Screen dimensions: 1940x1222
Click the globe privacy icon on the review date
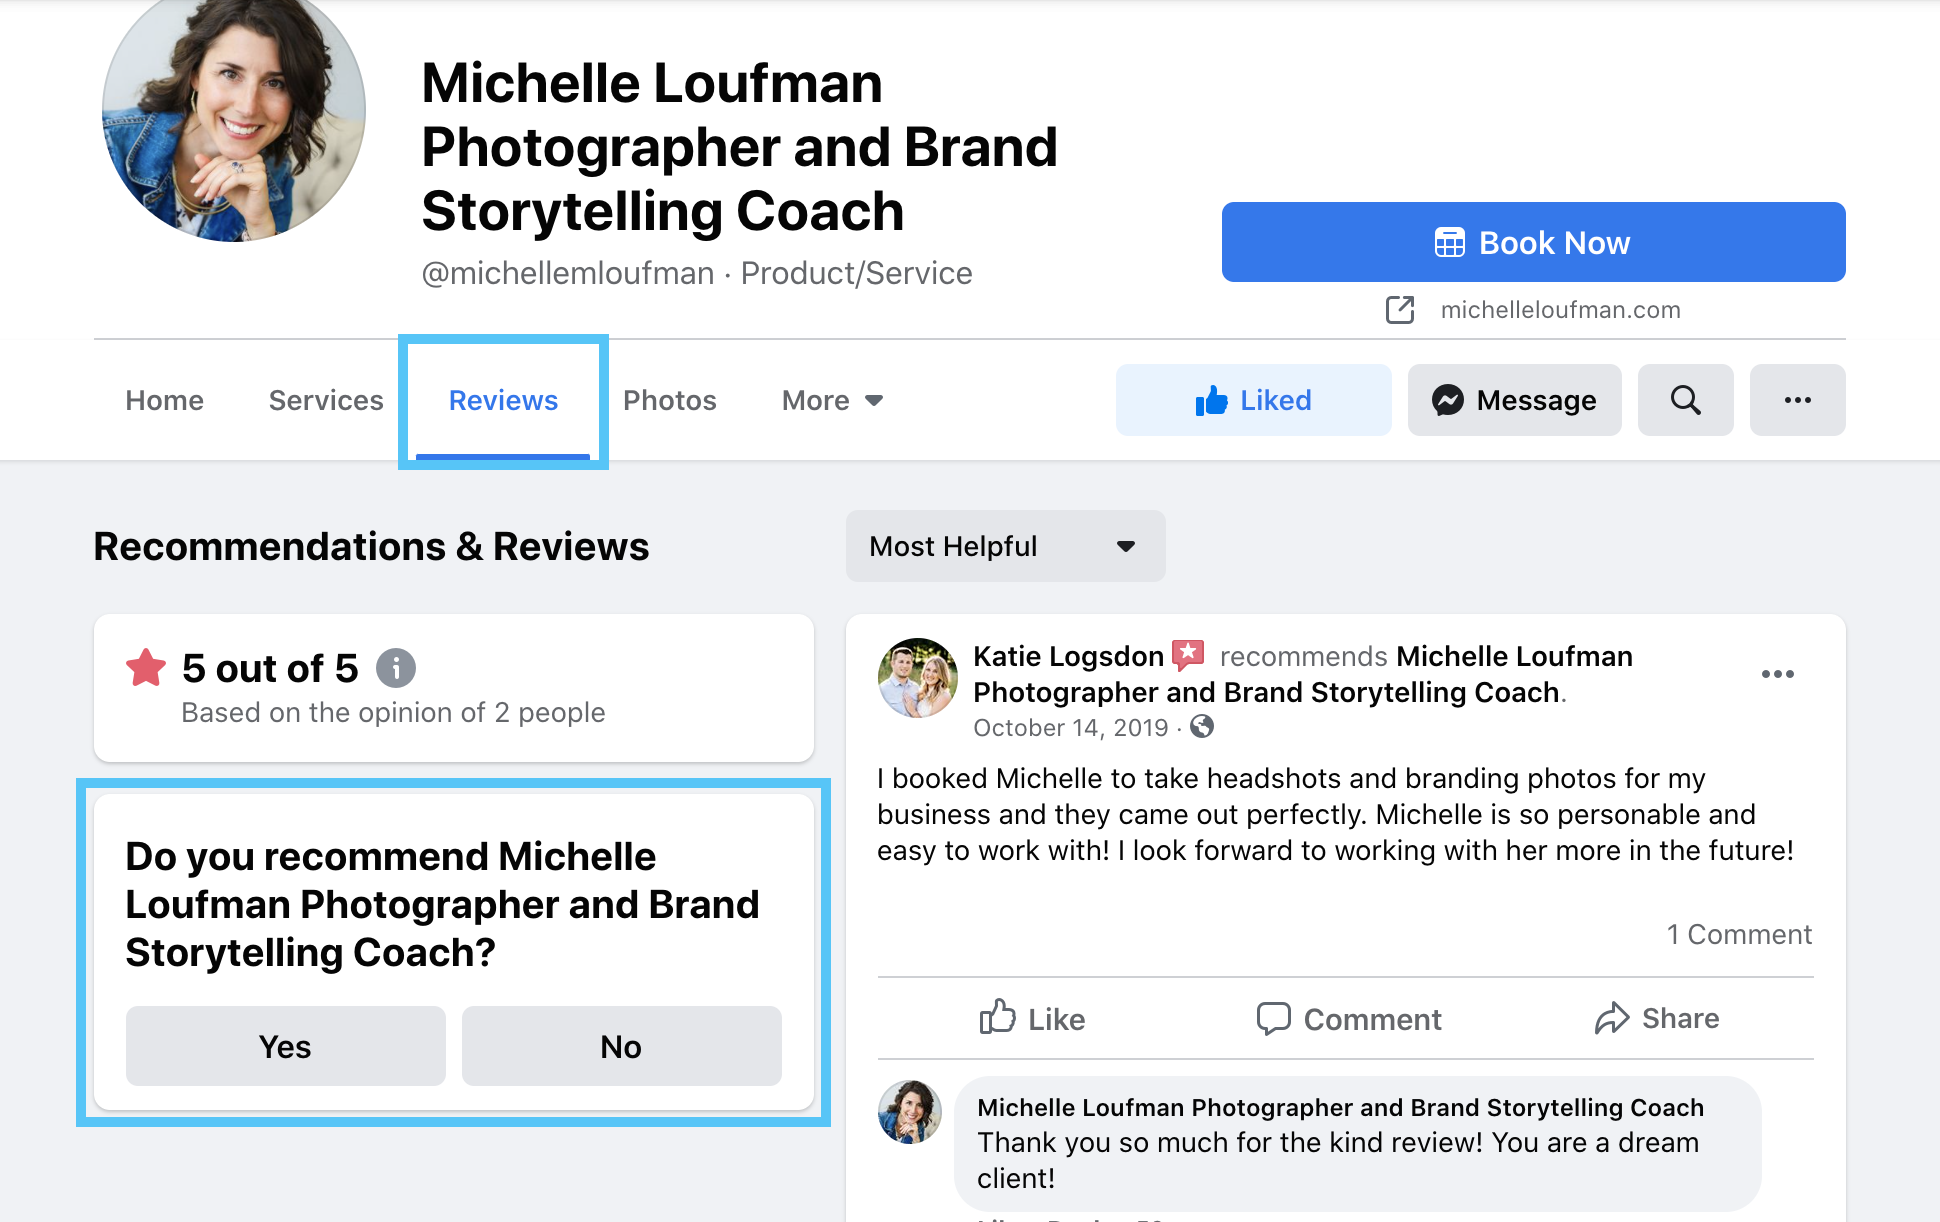pos(1203,728)
